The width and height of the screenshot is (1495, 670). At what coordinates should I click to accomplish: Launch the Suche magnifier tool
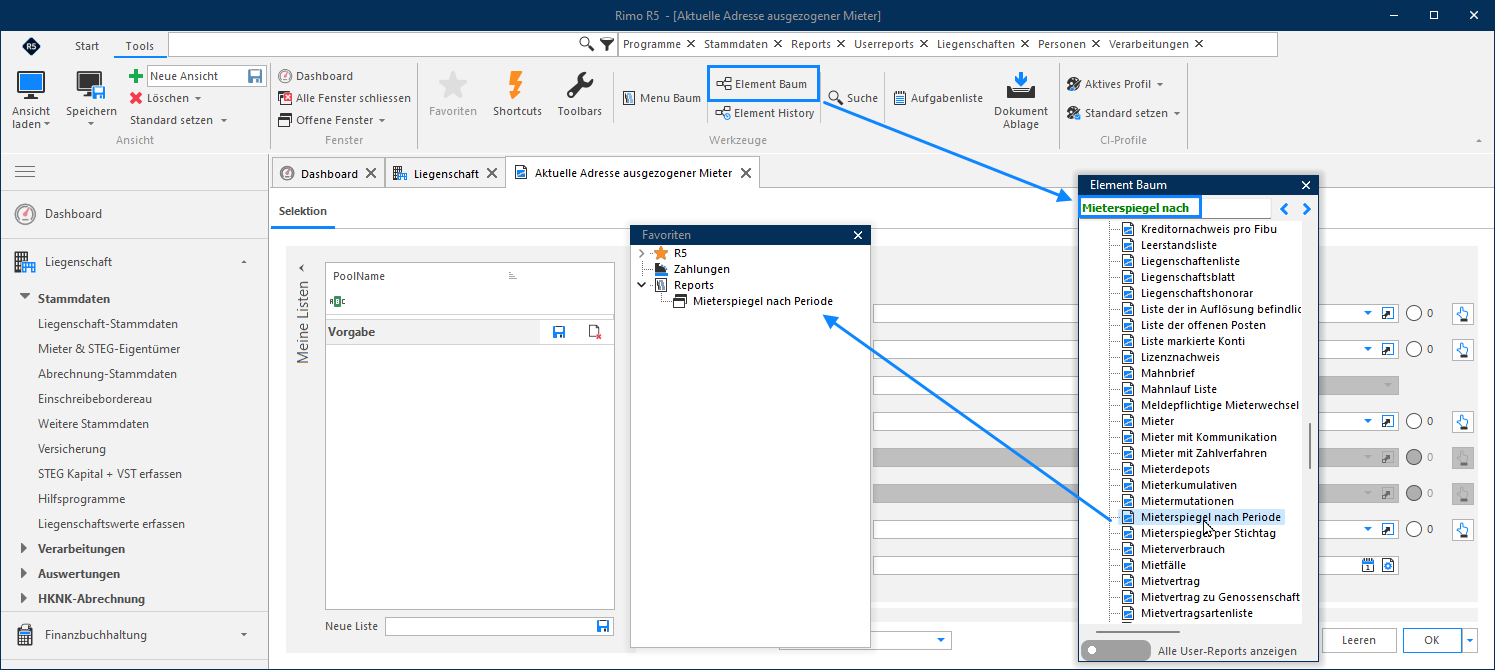pos(853,98)
